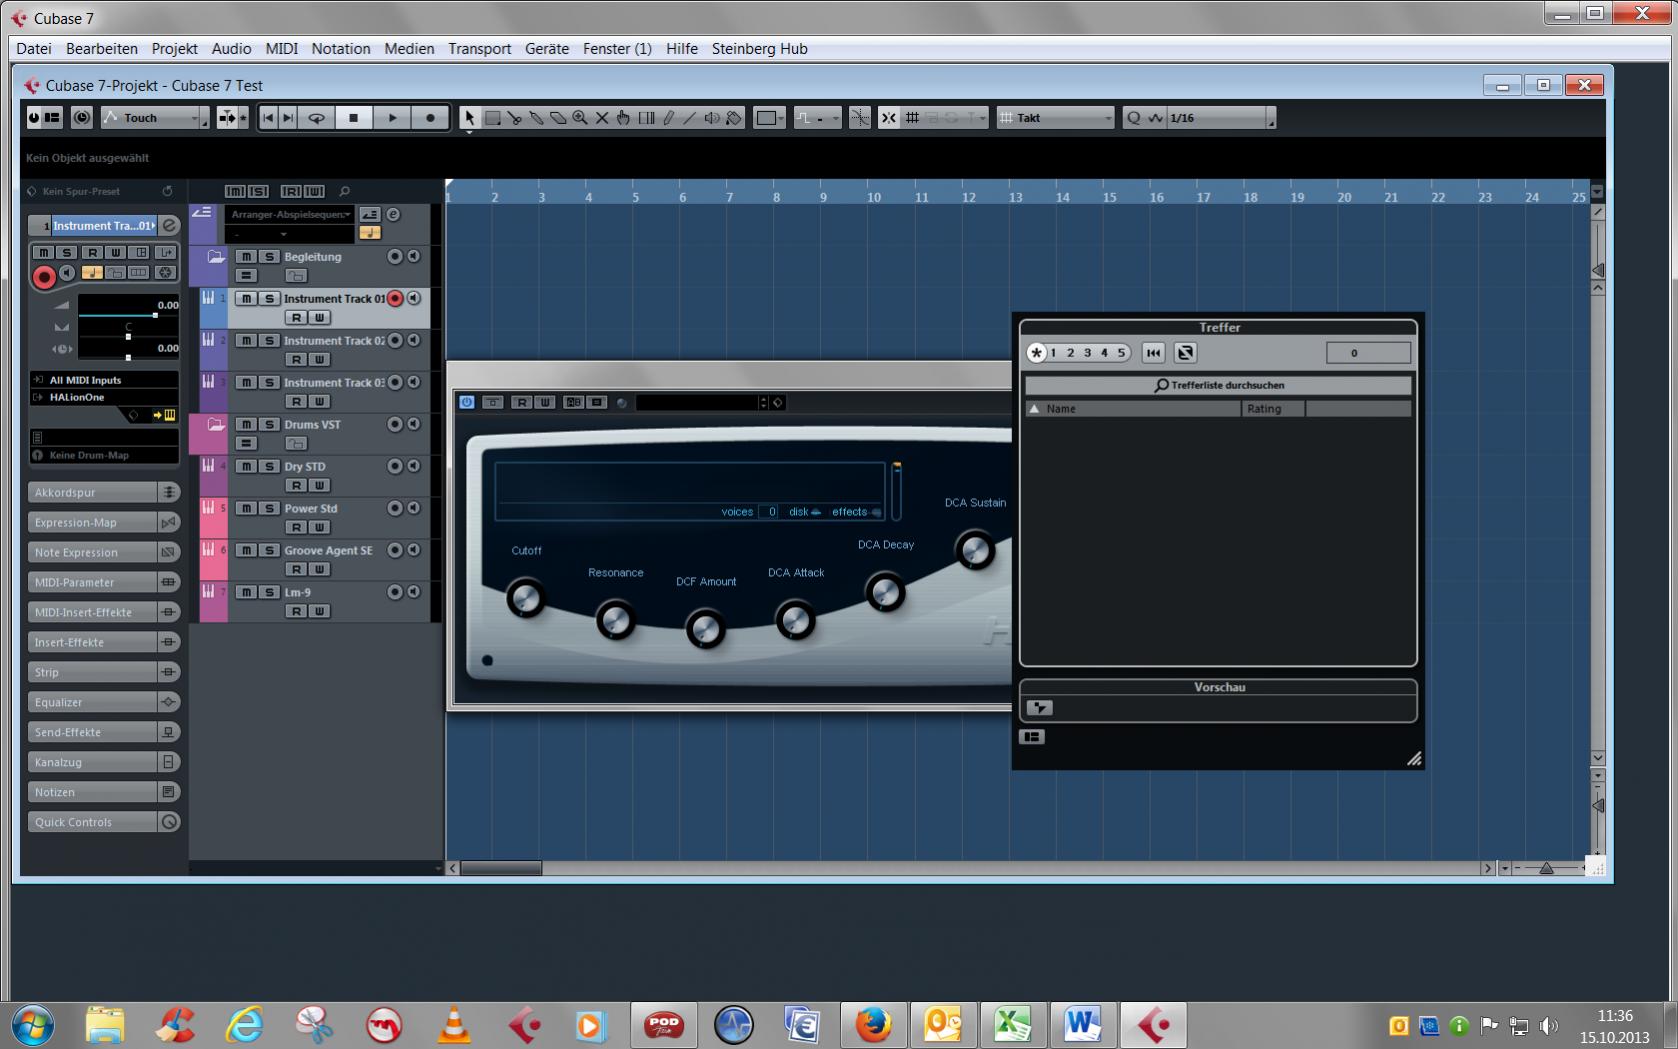The width and height of the screenshot is (1678, 1049).
Task: Select the Range Selection tool
Action: click(x=492, y=118)
